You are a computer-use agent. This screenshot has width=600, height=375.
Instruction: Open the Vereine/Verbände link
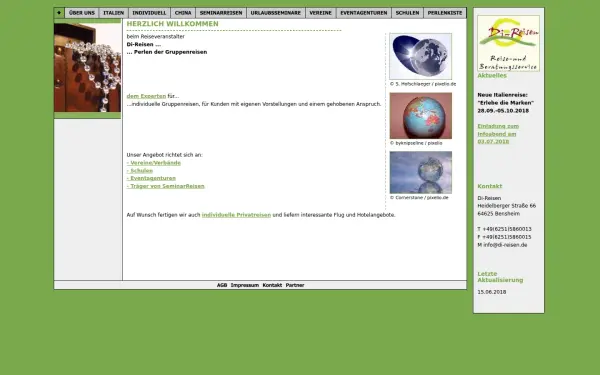pos(153,163)
